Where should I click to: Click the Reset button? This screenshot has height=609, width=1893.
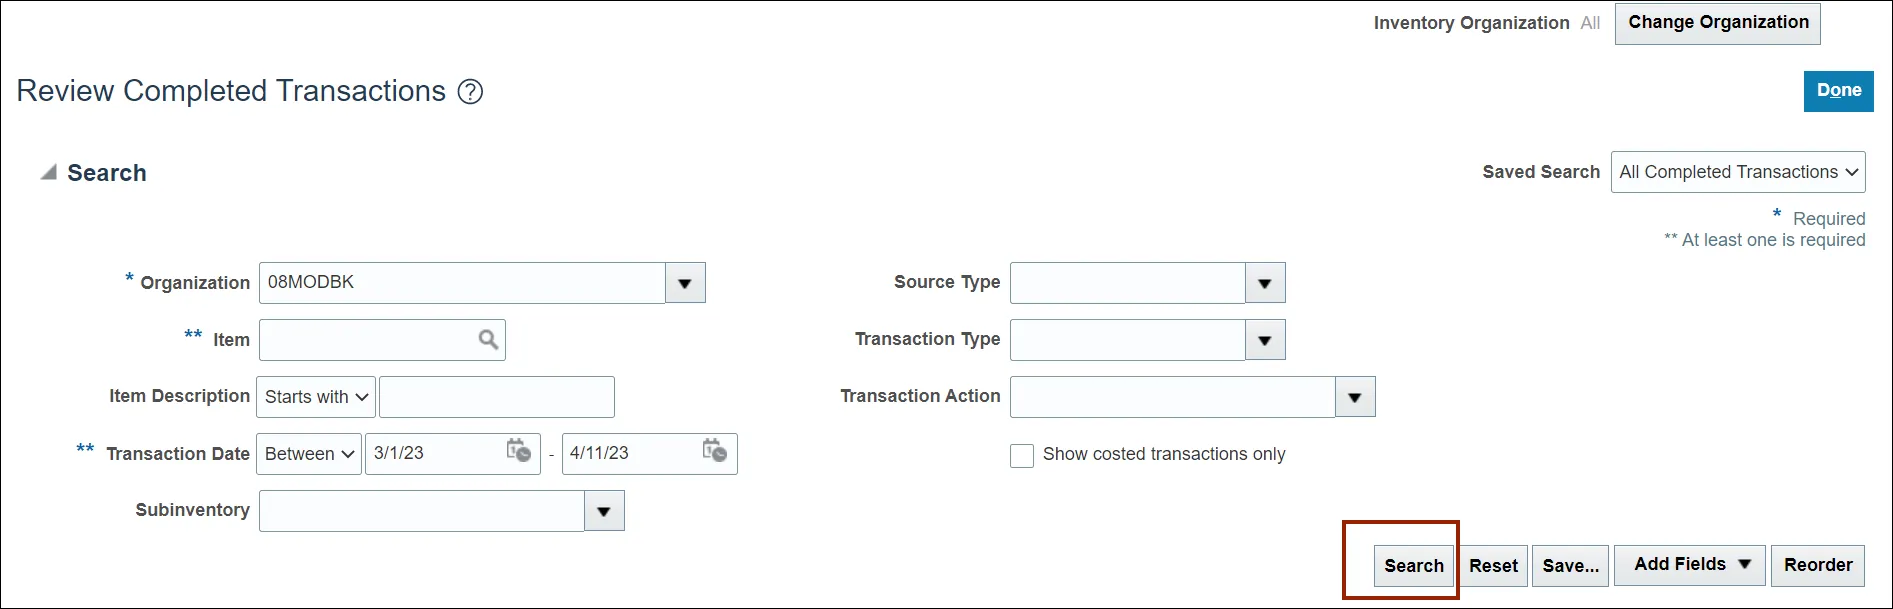(x=1493, y=566)
